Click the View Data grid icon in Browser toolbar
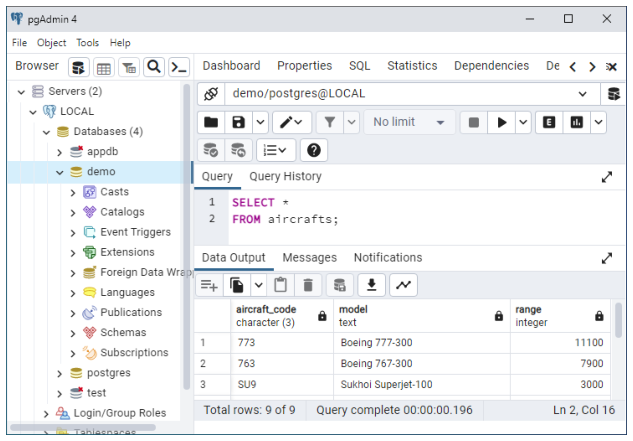The height and width of the screenshot is (441, 633). [x=104, y=67]
